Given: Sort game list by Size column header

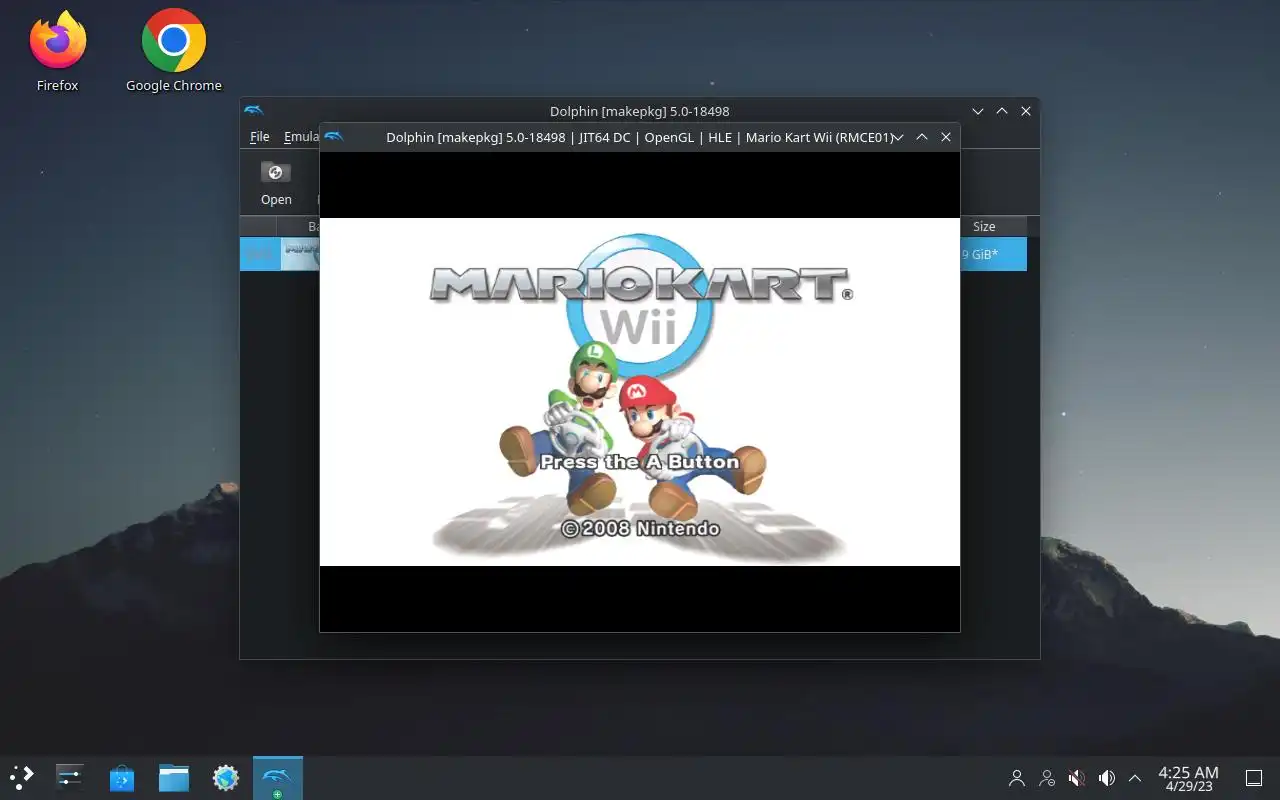Looking at the screenshot, I should click(x=984, y=227).
